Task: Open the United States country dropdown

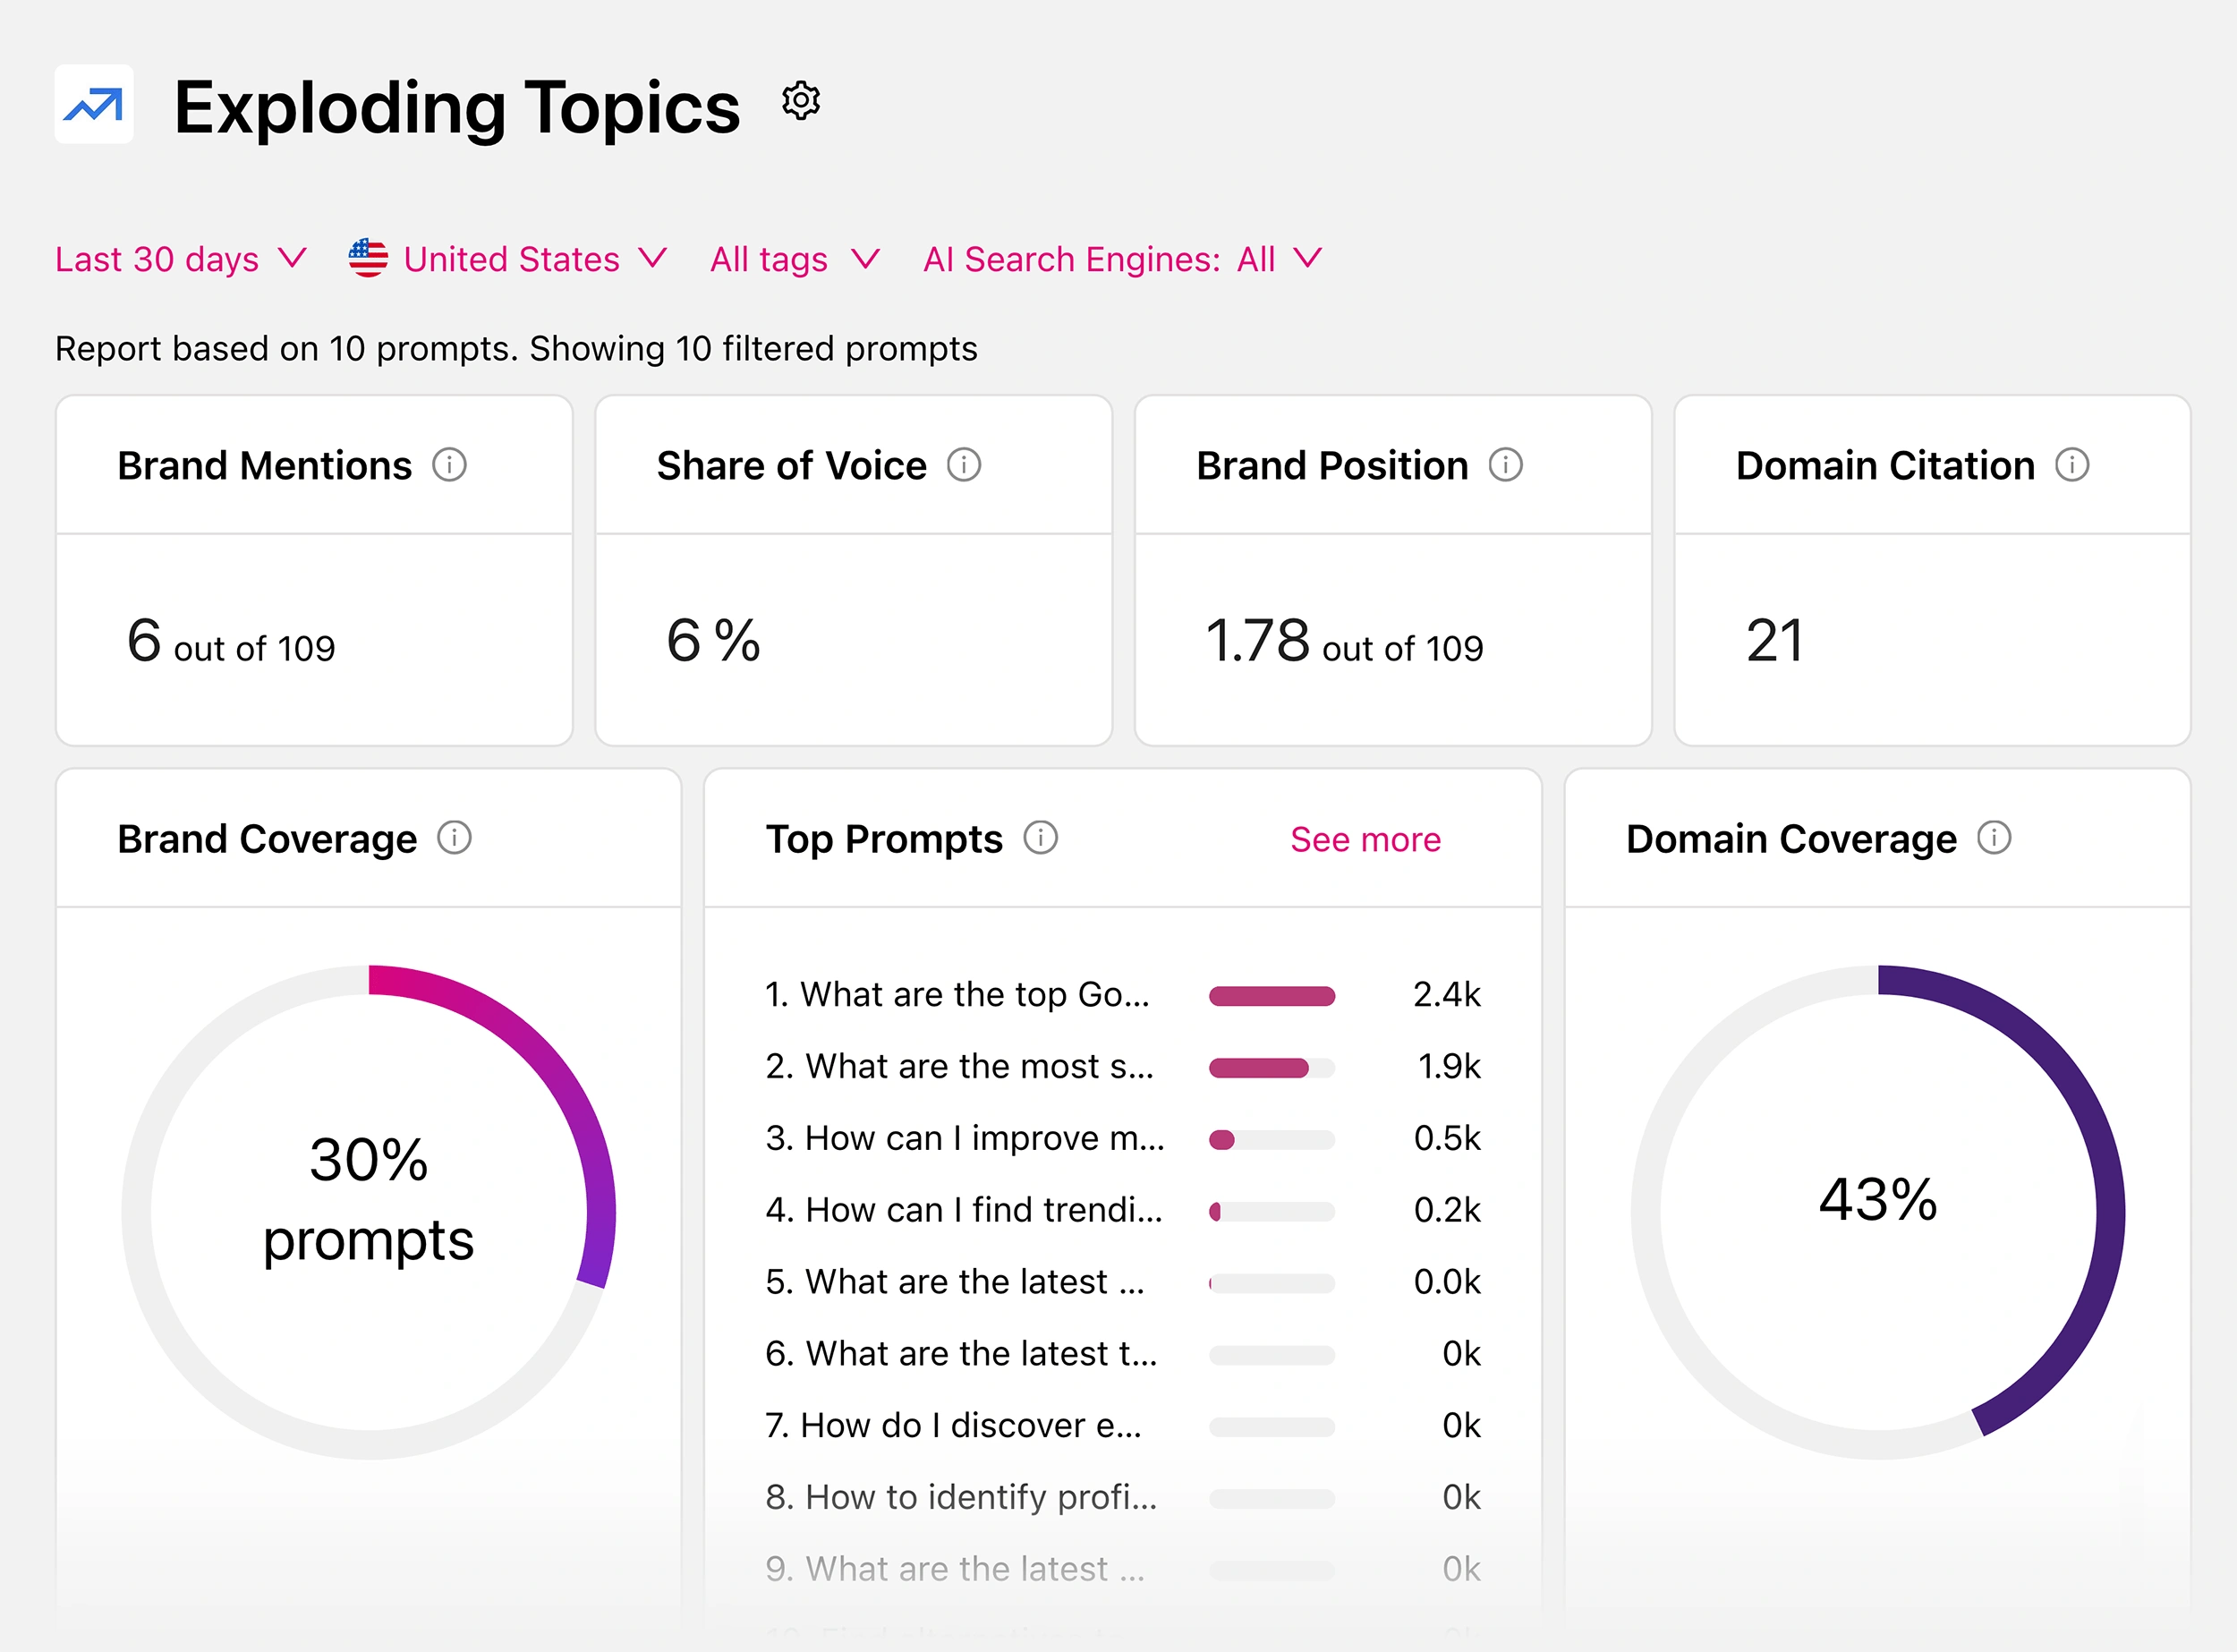Action: pyautogui.click(x=508, y=259)
